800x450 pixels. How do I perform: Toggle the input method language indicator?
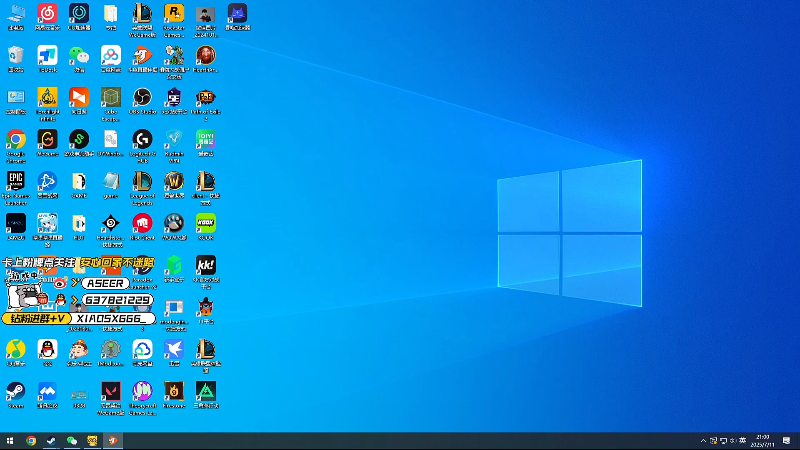(x=743, y=441)
